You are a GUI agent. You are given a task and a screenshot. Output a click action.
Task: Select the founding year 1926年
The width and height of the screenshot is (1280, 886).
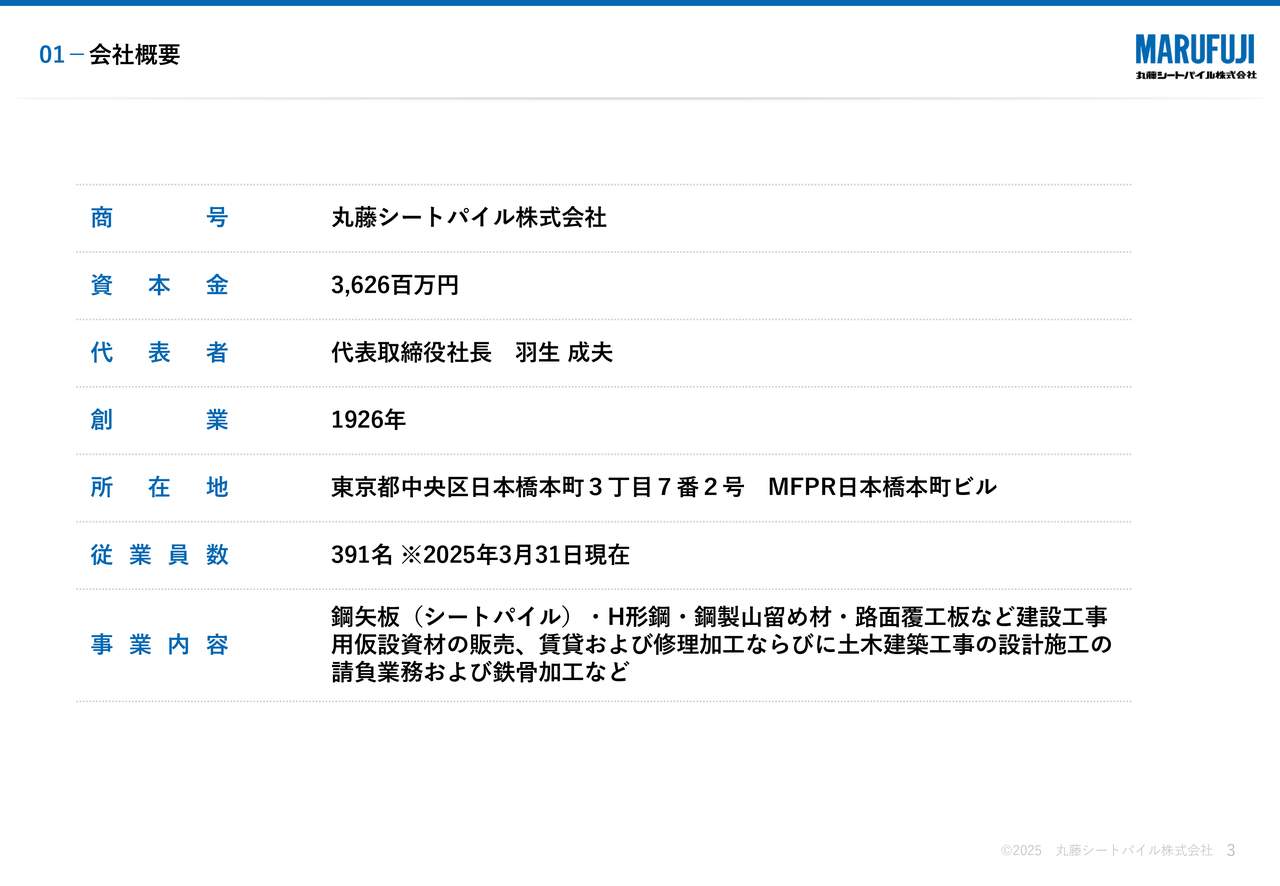pyautogui.click(x=368, y=420)
